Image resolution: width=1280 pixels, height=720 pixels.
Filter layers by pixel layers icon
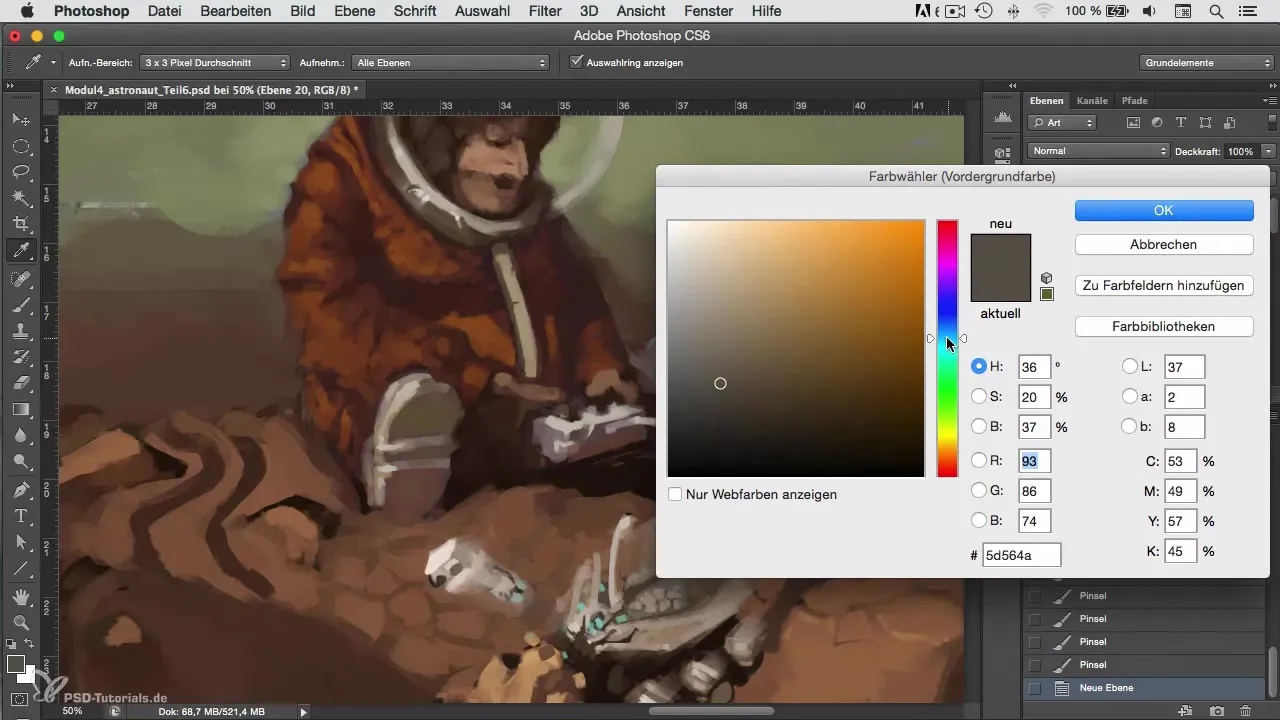click(1134, 123)
